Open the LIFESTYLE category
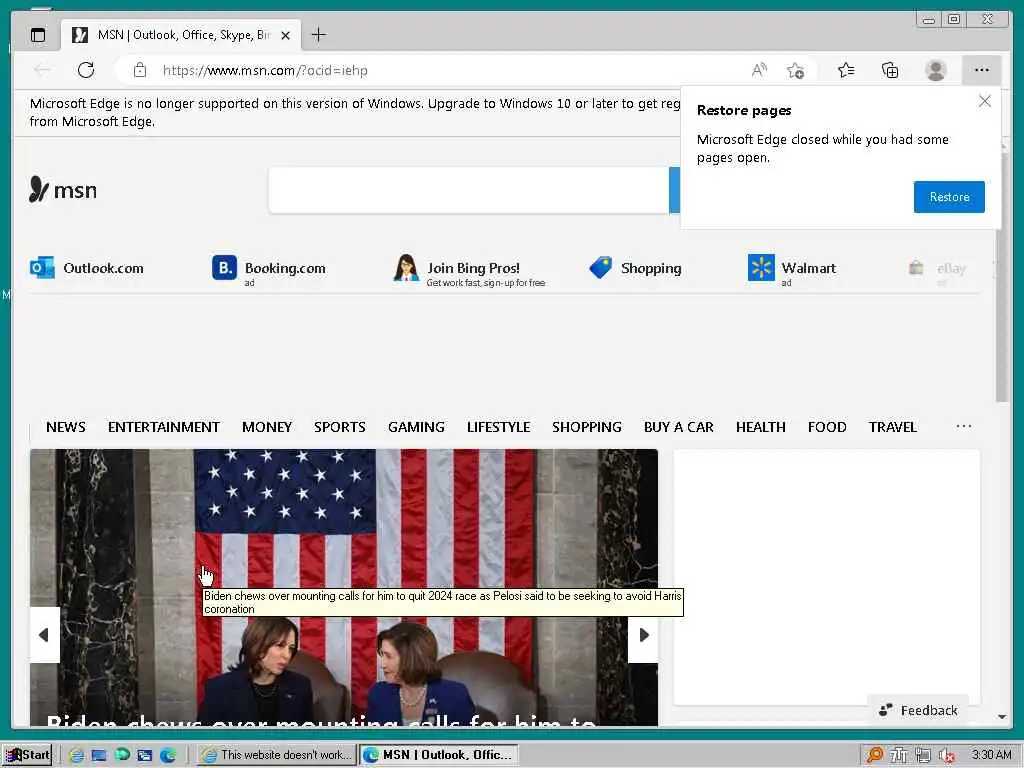Screen dimensions: 1024x768 (498, 426)
